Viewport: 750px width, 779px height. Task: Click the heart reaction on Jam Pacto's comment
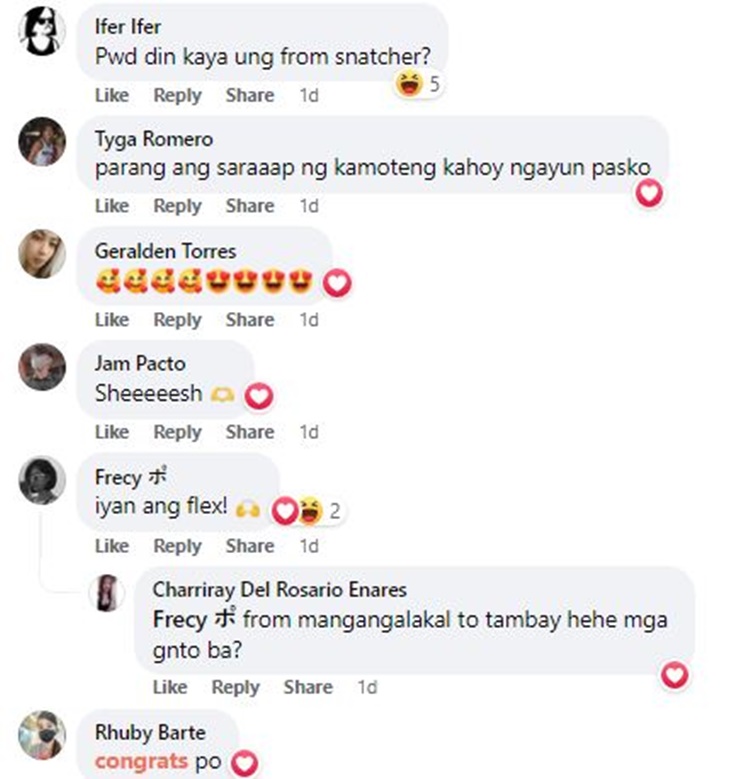click(259, 396)
